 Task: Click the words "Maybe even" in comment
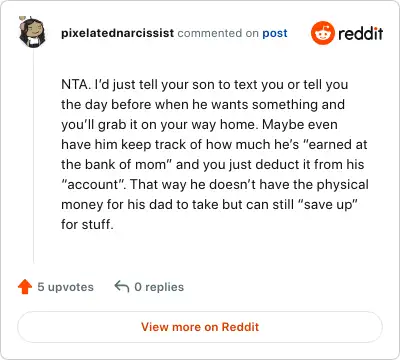pyautogui.click(x=300, y=124)
